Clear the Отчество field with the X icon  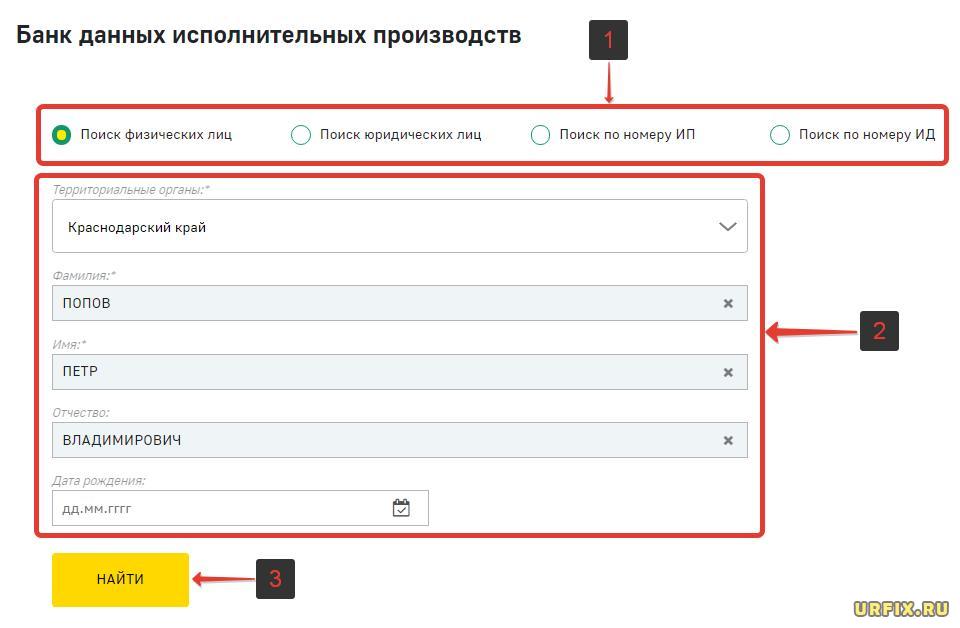(x=728, y=440)
